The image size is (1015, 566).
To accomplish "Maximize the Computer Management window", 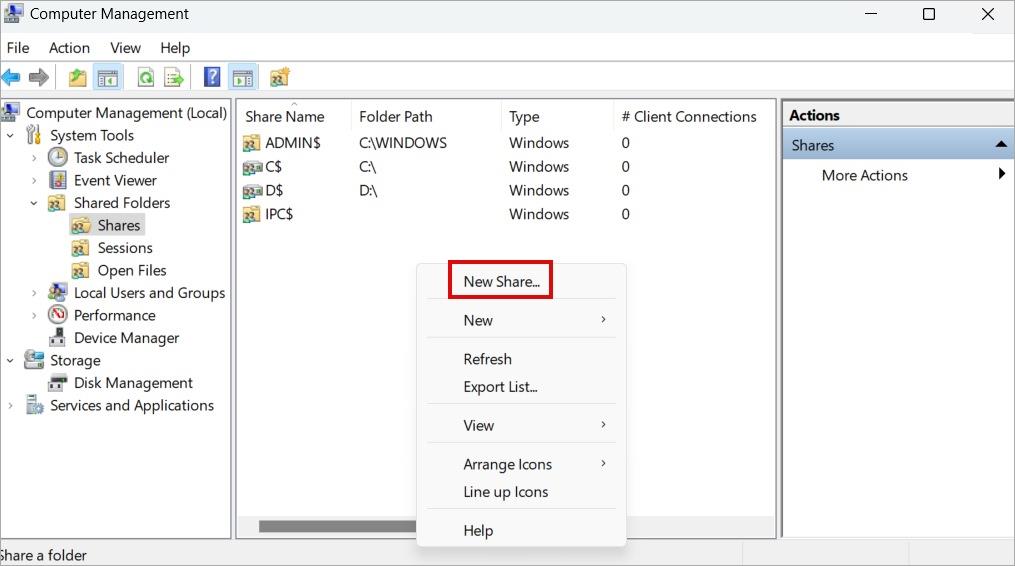I will pos(929,14).
